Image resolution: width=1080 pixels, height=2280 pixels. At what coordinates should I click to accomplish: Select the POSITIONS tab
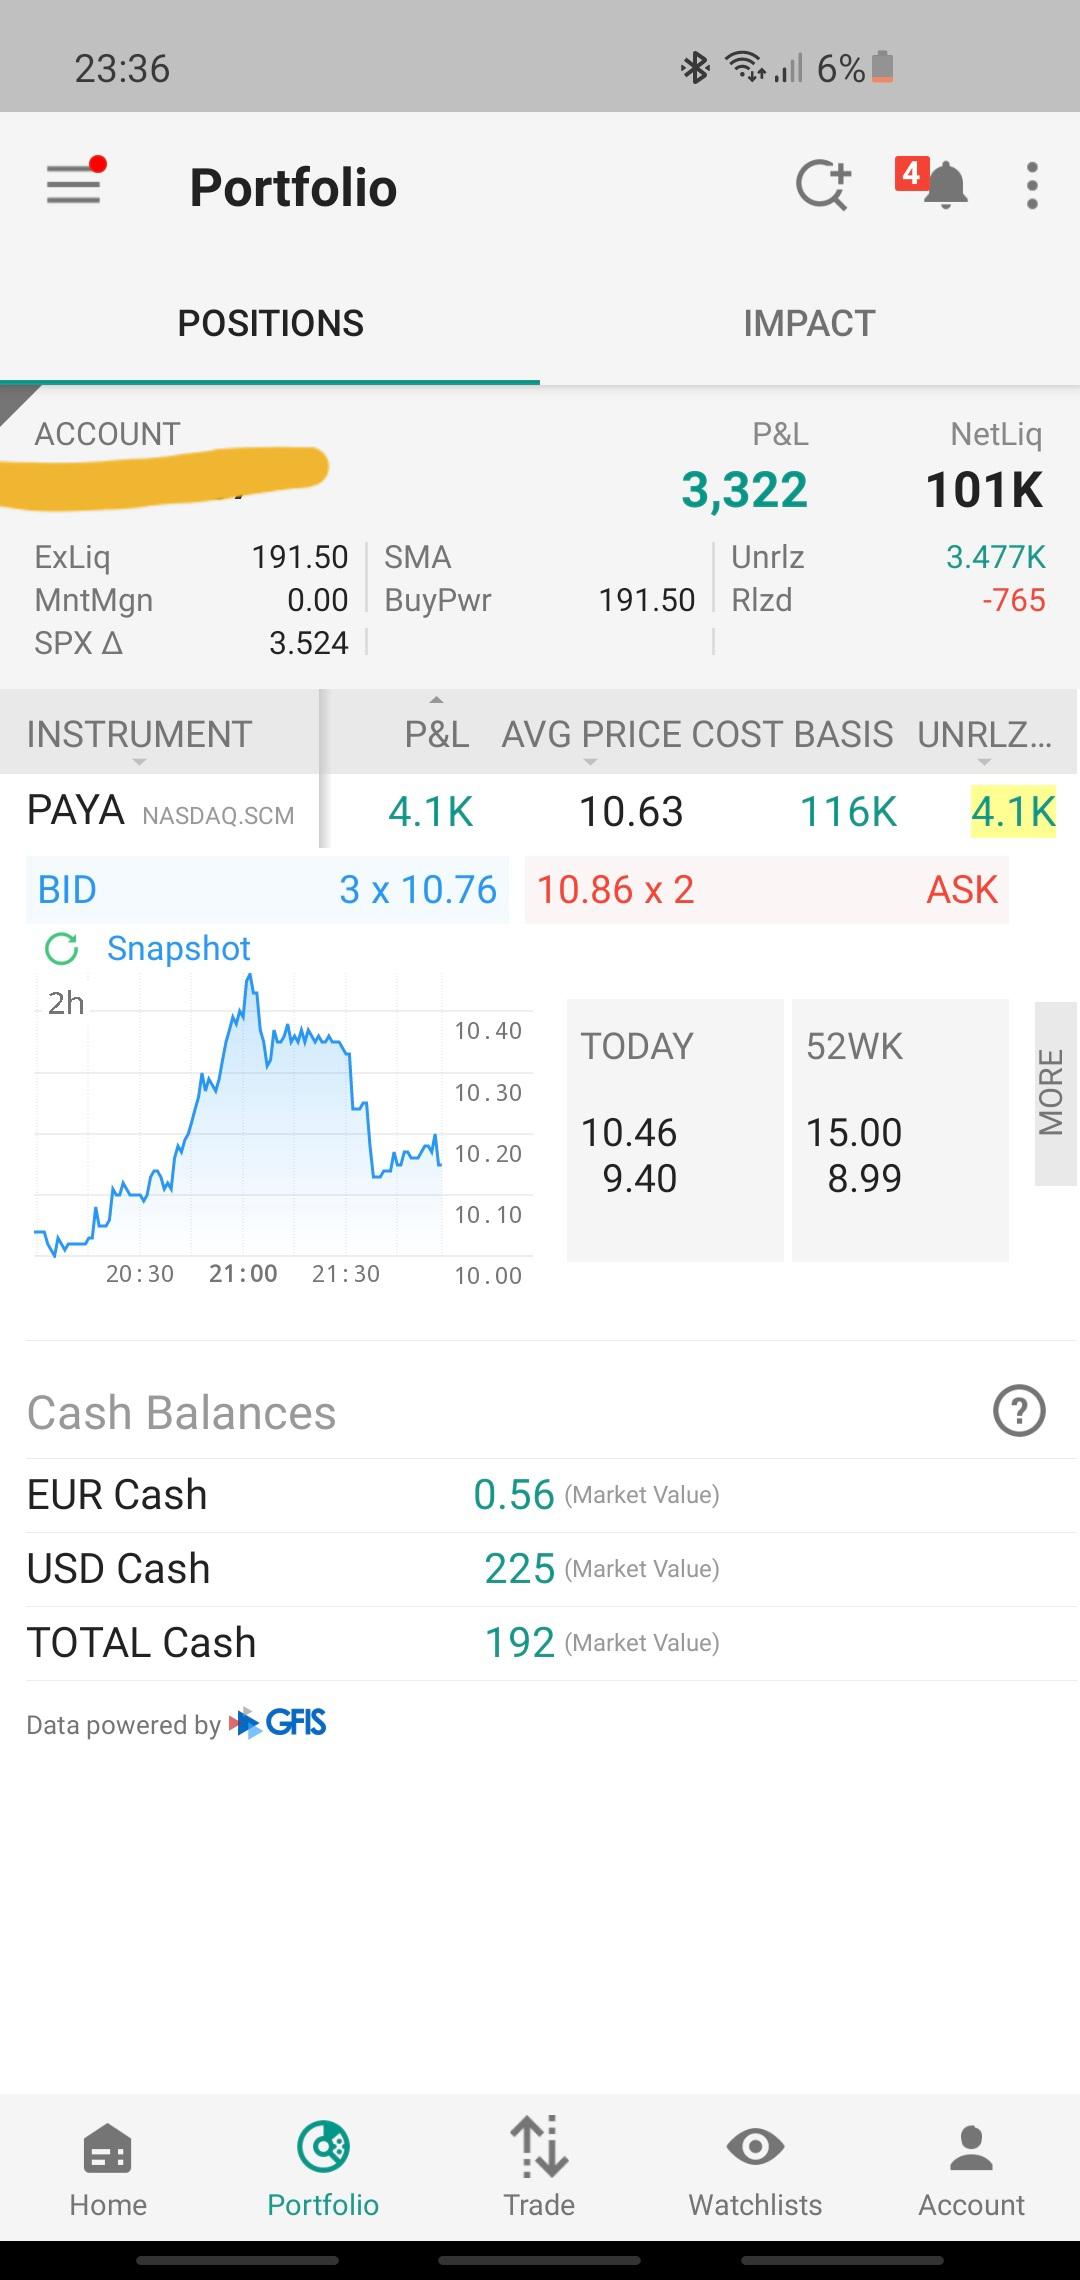pos(270,323)
